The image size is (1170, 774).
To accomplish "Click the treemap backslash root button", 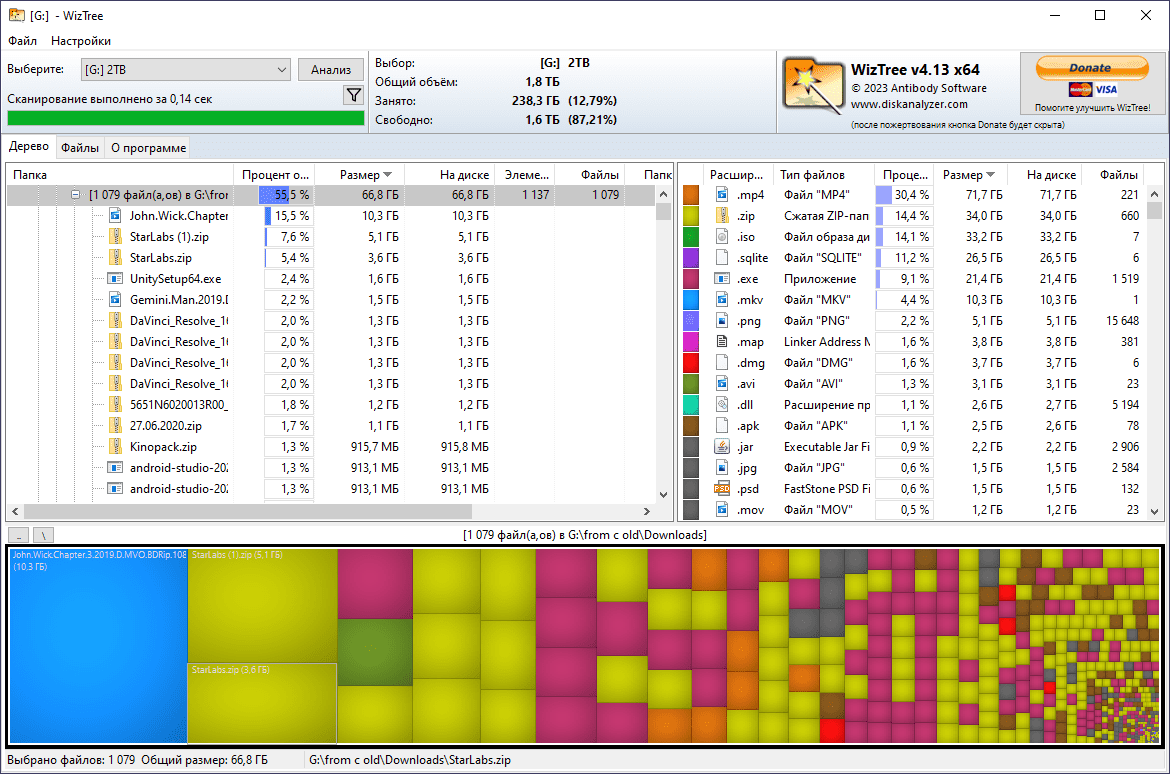I will coord(43,535).
